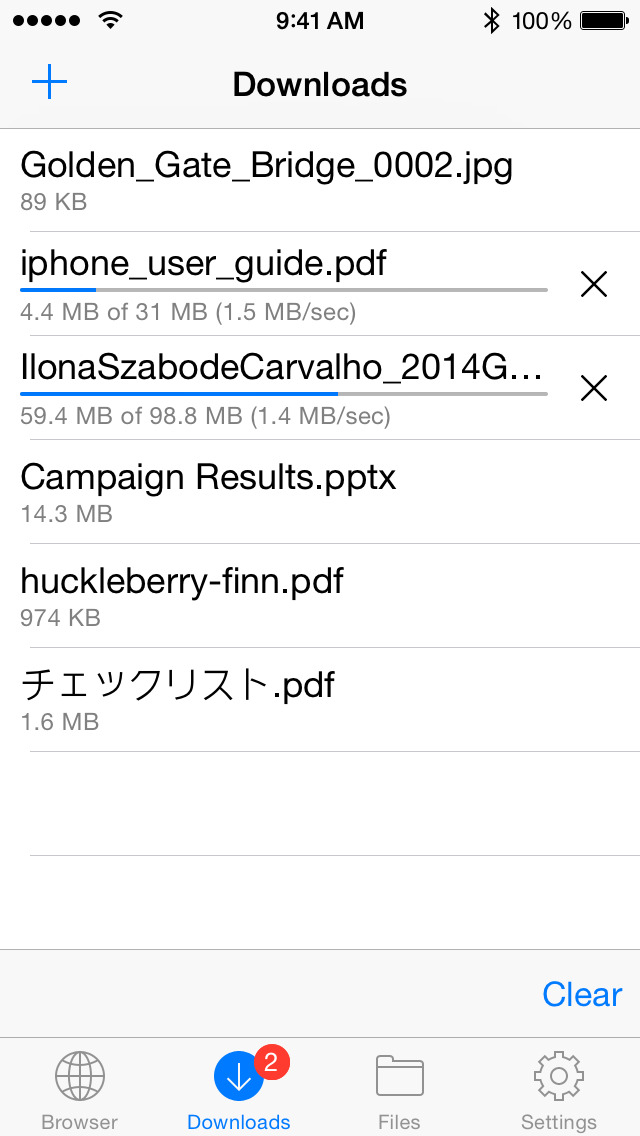Cancel the iphone_user_guide.pdf download
This screenshot has width=640, height=1136.
click(594, 284)
